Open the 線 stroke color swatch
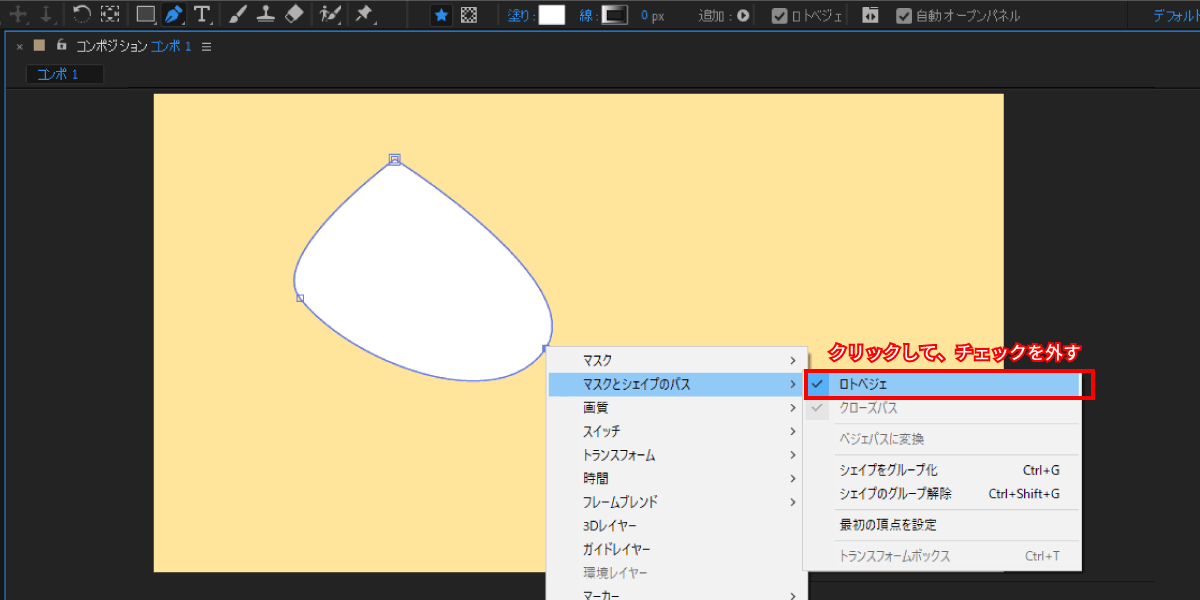 pyautogui.click(x=615, y=15)
